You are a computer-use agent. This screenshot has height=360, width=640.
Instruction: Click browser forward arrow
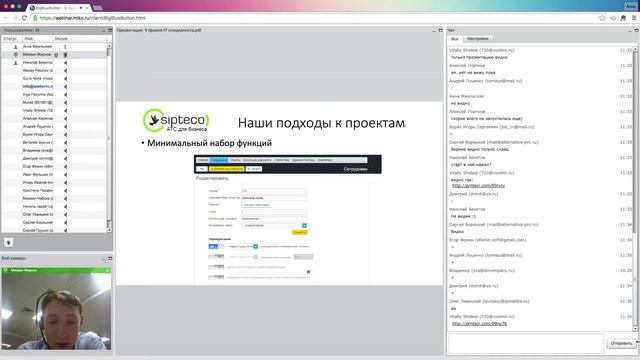tap(15, 18)
